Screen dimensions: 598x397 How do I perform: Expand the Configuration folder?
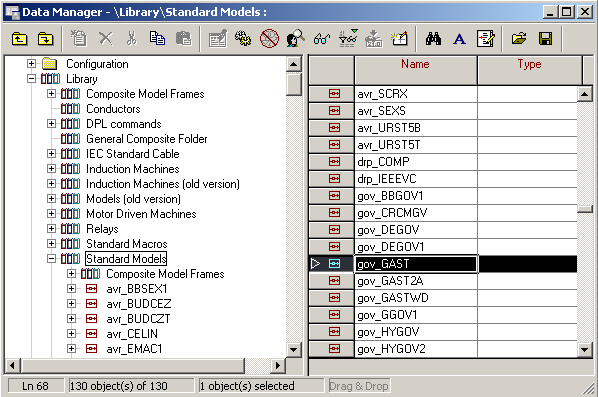(x=32, y=64)
